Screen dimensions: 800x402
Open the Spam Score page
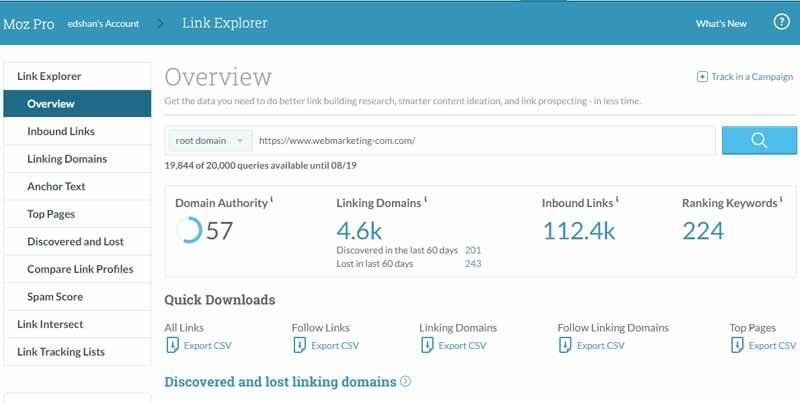click(77, 296)
